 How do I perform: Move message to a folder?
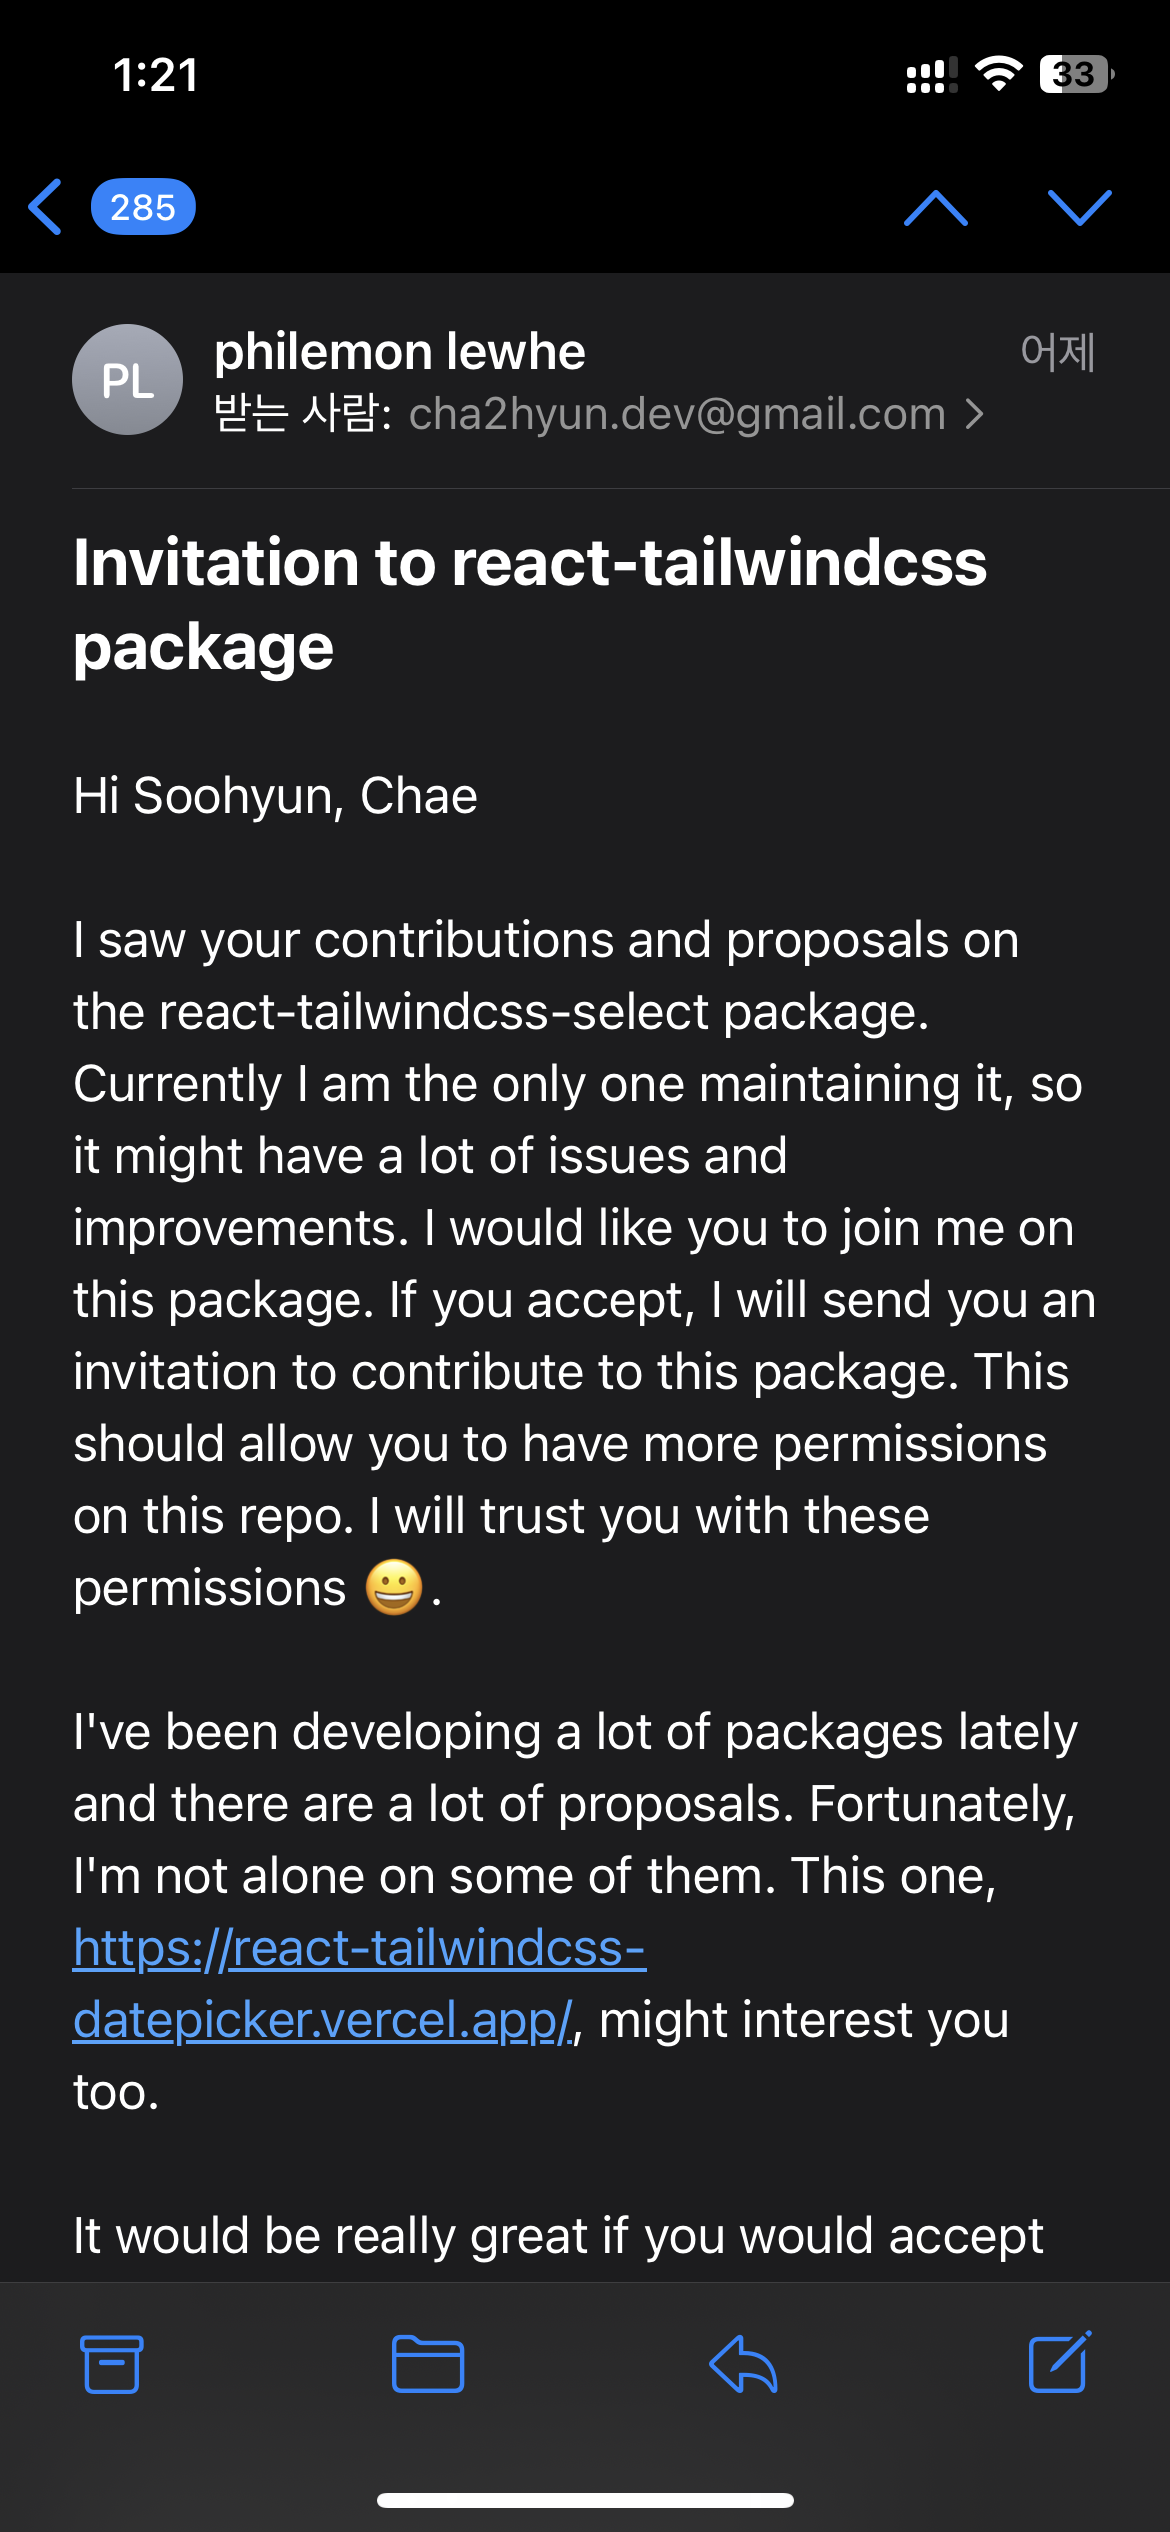click(427, 2364)
